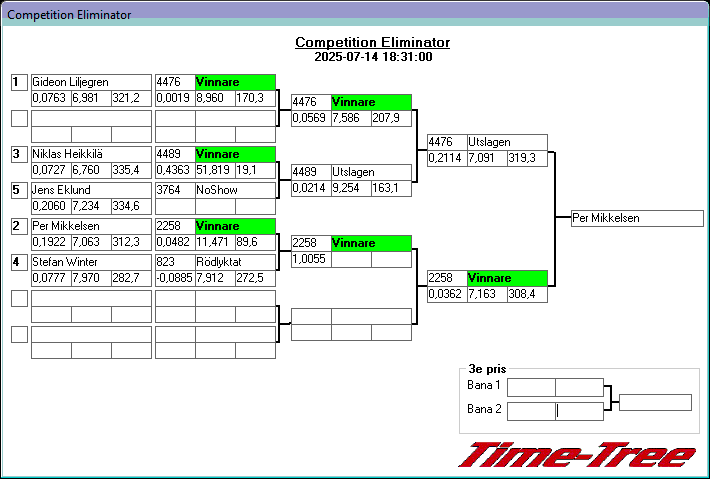
Task: Select seed number 2 box
Action: (x=19, y=226)
